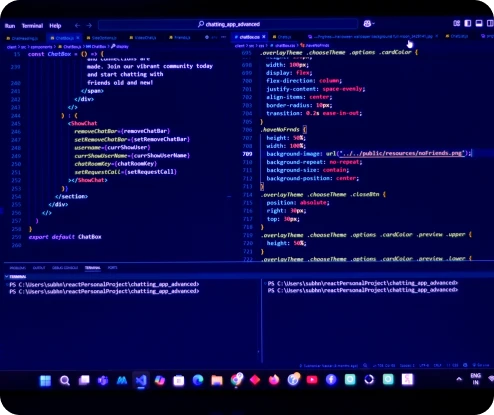Click the navigate forward arrow
The width and height of the screenshot is (494, 415).
(89, 25)
